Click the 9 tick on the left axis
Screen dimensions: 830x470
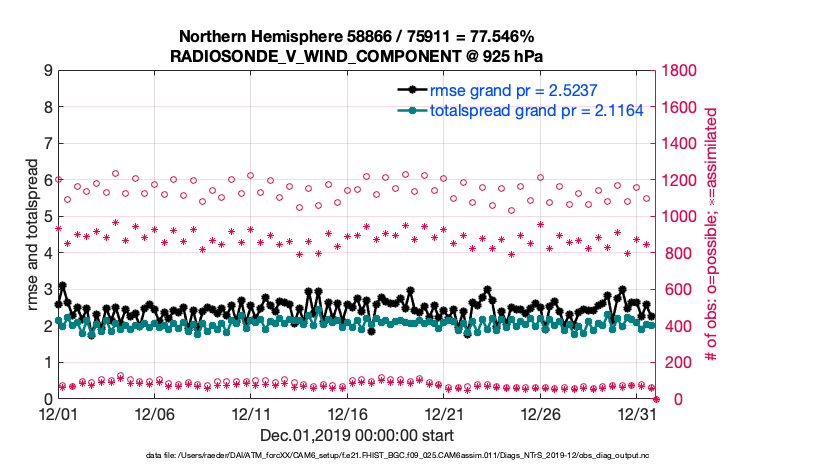click(x=47, y=71)
